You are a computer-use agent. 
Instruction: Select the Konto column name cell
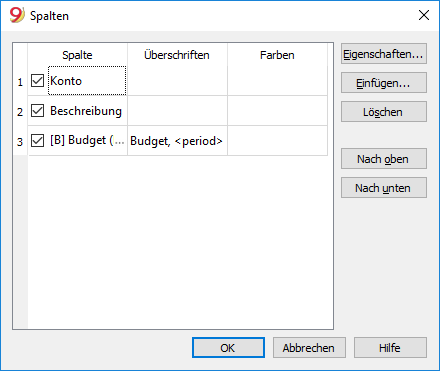pyautogui.click(x=87, y=81)
